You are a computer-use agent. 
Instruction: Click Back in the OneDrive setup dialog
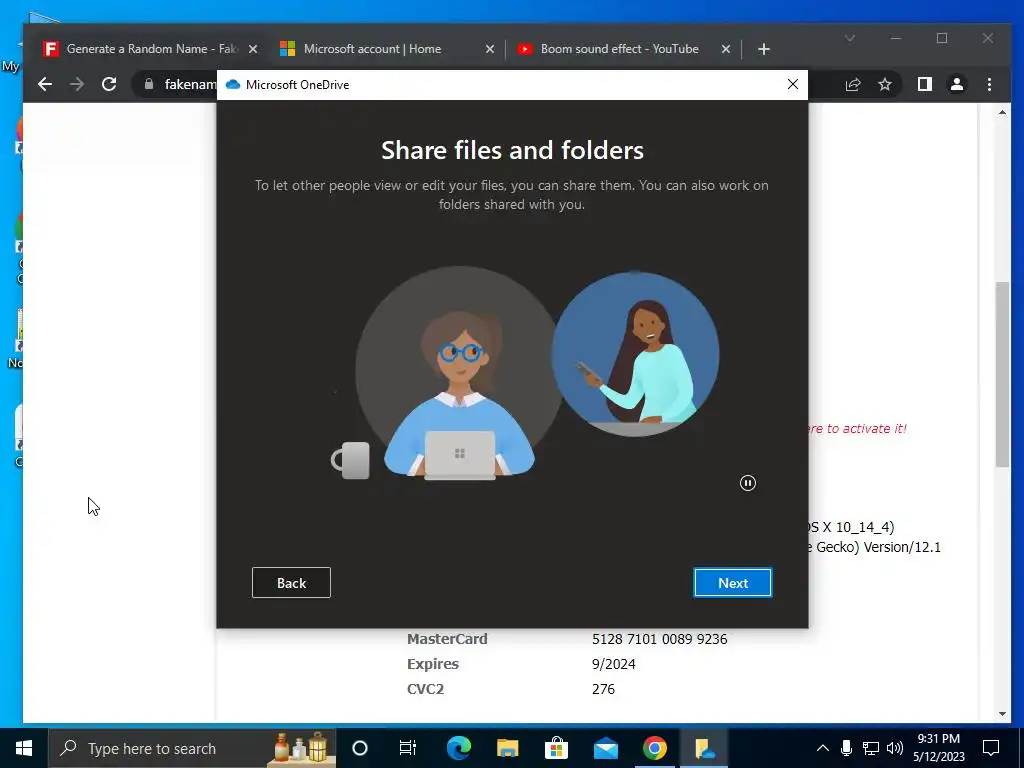[291, 583]
